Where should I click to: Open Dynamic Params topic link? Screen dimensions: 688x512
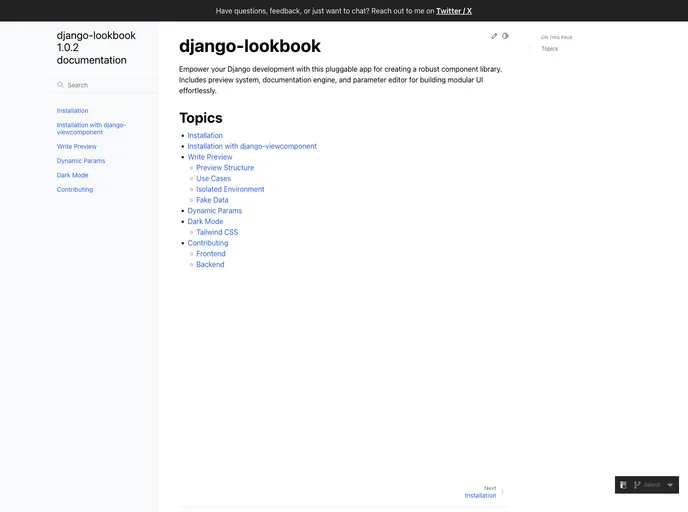click(x=215, y=211)
